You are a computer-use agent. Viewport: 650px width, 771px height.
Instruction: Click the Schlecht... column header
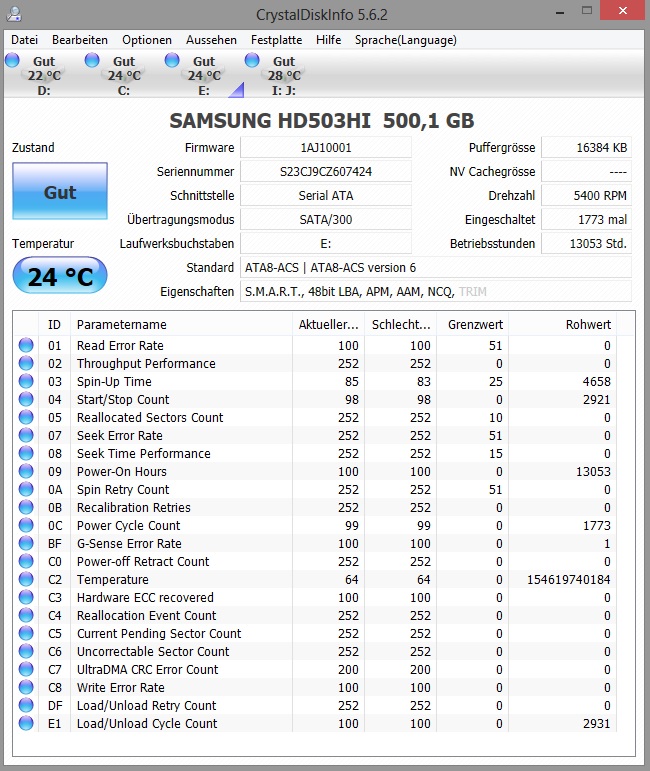click(x=401, y=325)
